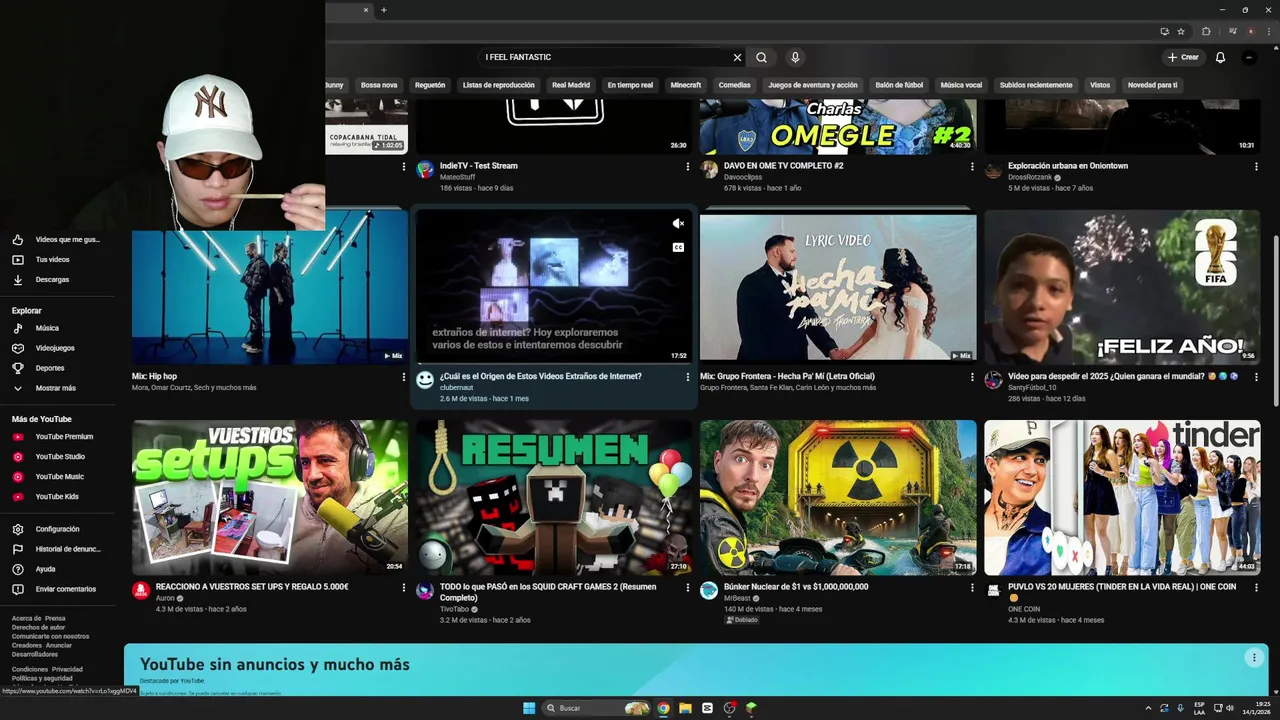Open the tinder PUVLO video thumbnail
Screen dimensions: 1280x720
1122,497
